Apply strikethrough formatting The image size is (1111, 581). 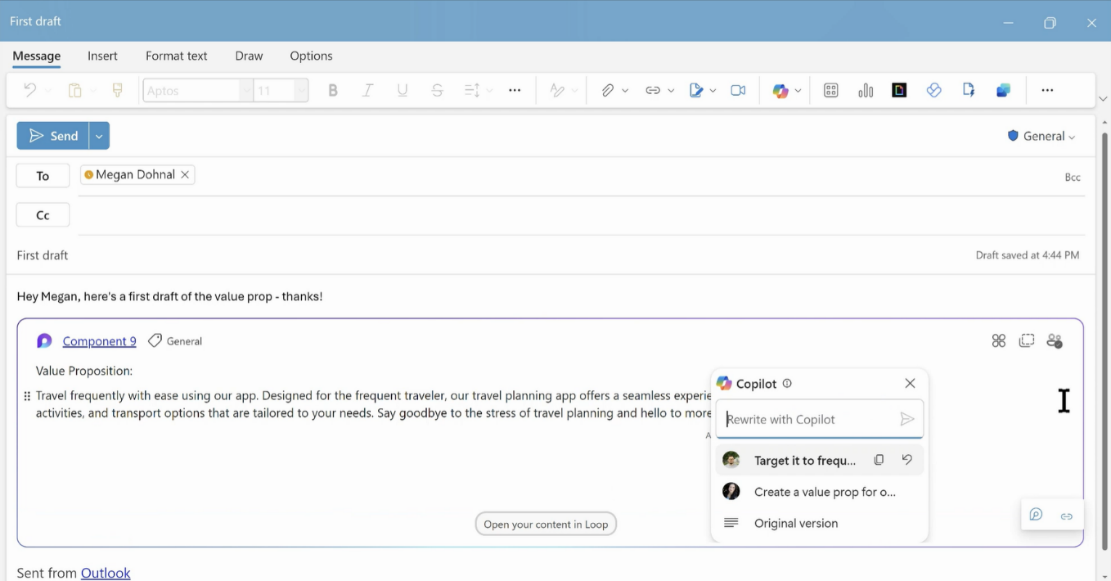(x=437, y=90)
